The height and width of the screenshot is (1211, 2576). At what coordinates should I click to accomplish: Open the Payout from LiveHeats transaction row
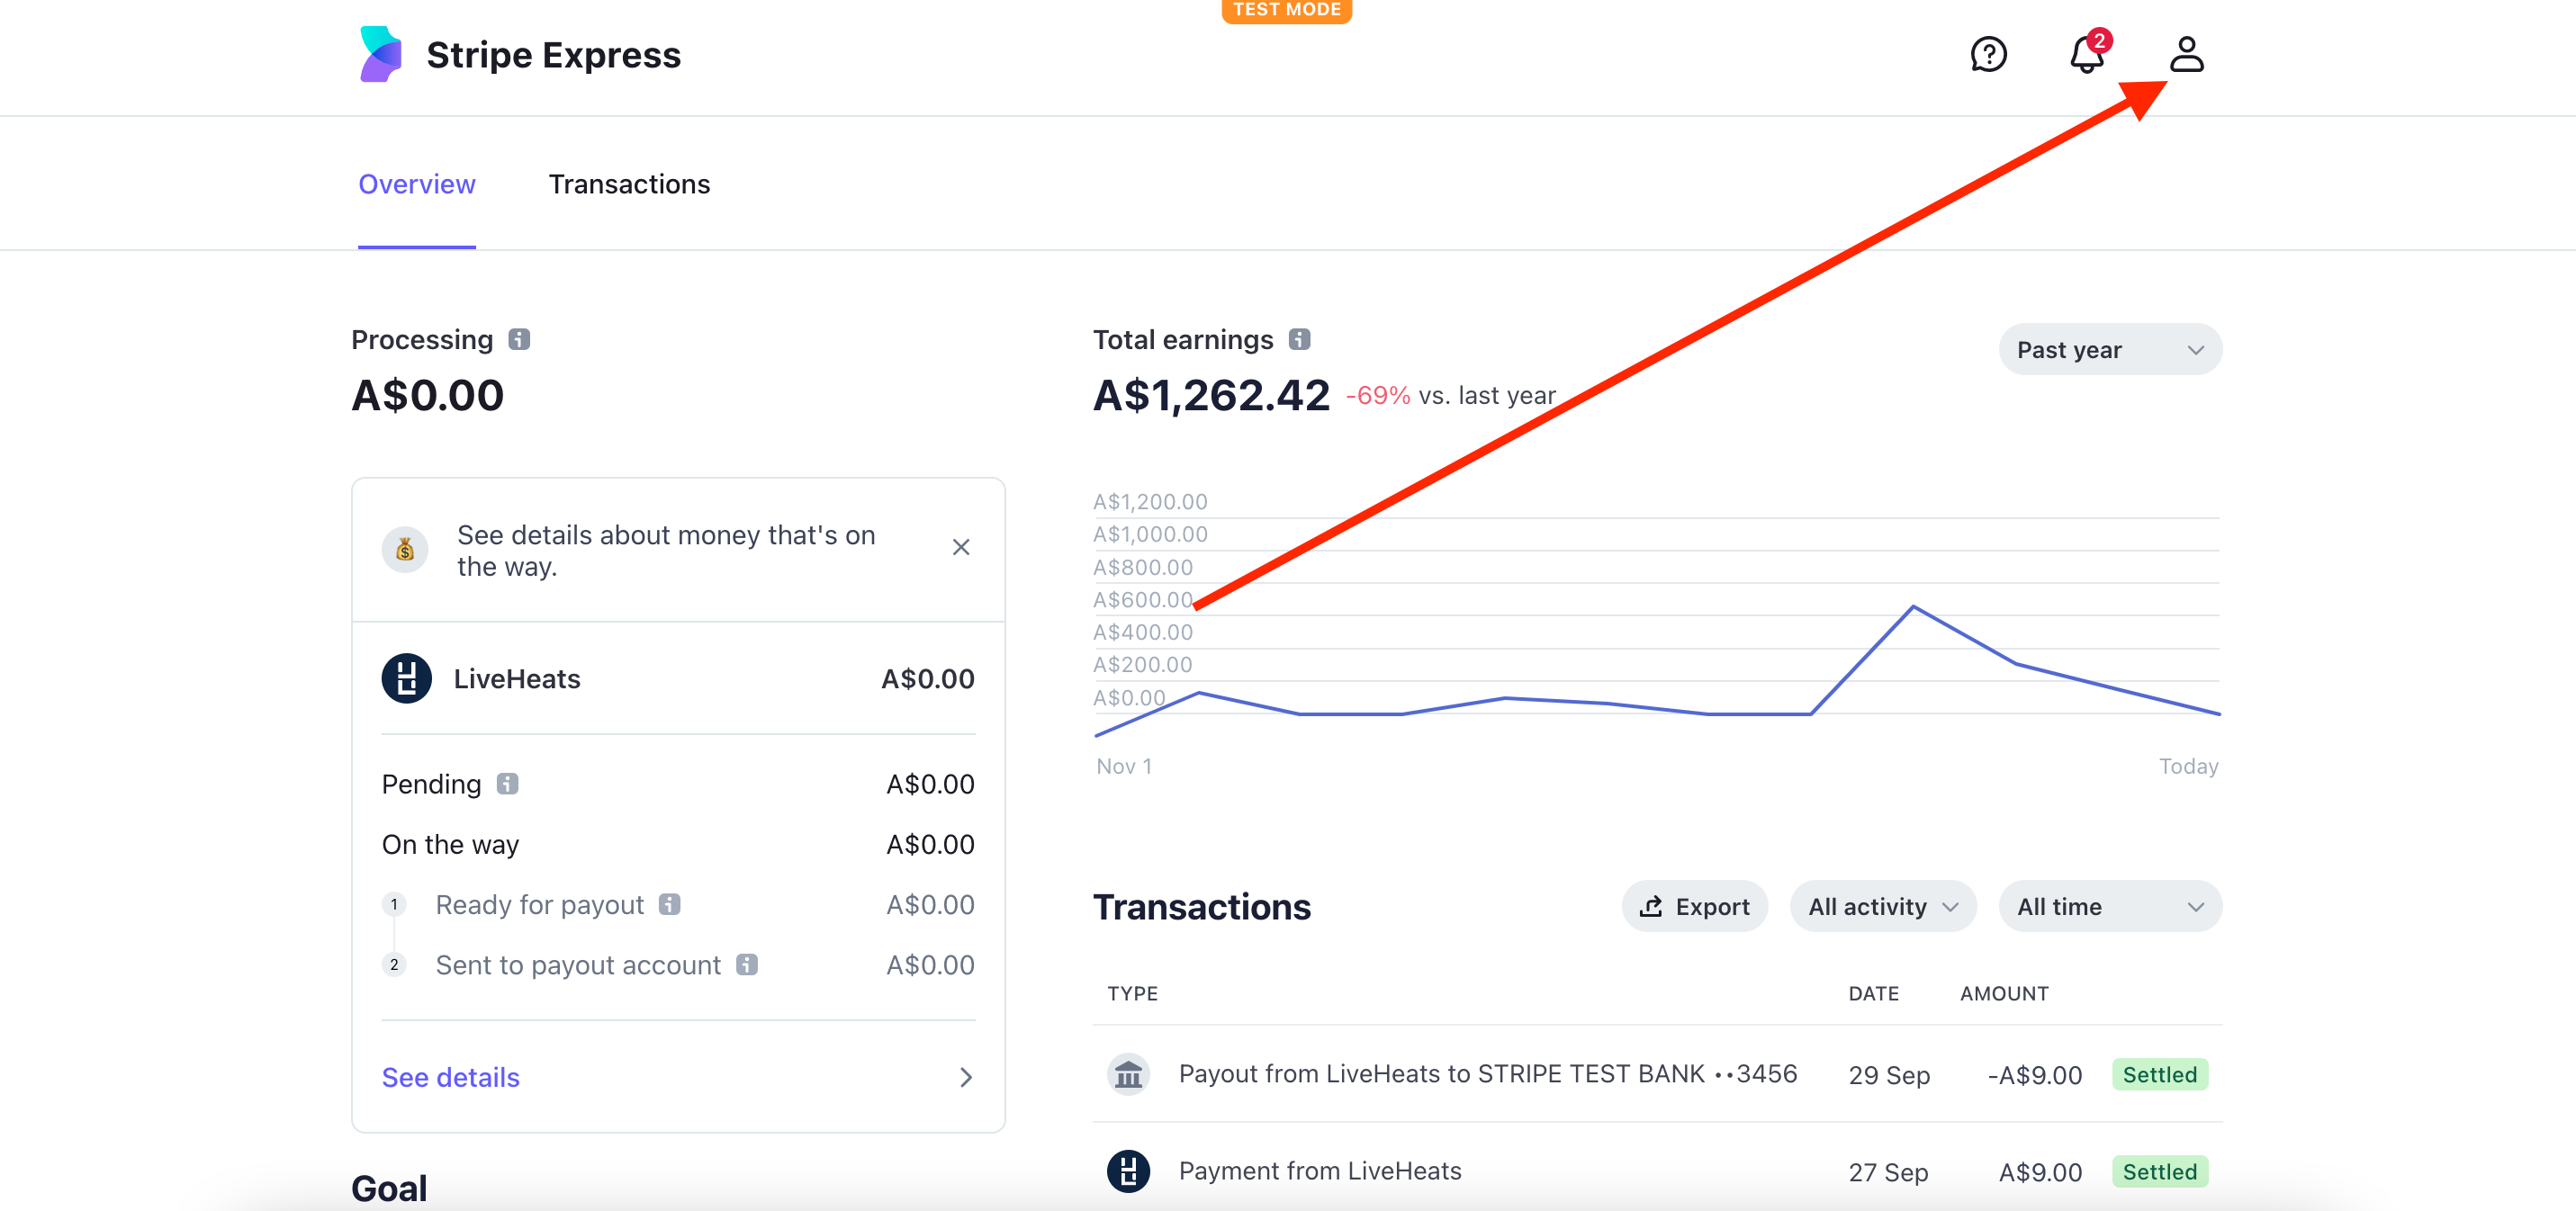(x=1657, y=1074)
